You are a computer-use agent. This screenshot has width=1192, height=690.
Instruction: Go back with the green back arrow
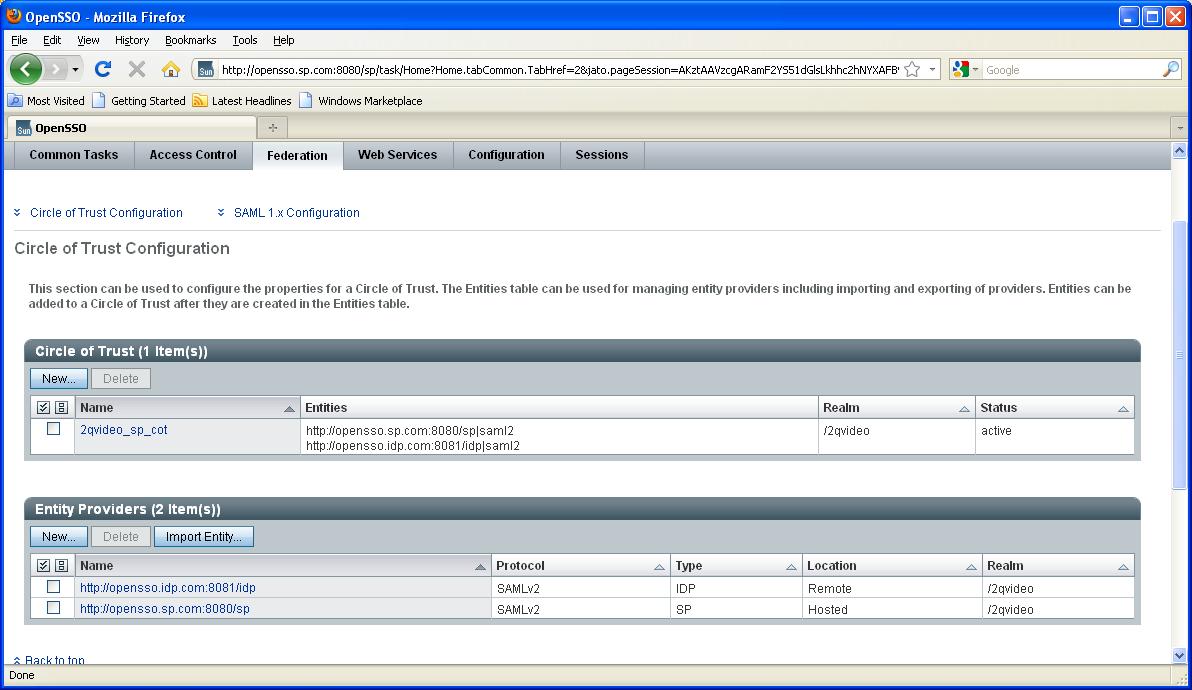25,69
